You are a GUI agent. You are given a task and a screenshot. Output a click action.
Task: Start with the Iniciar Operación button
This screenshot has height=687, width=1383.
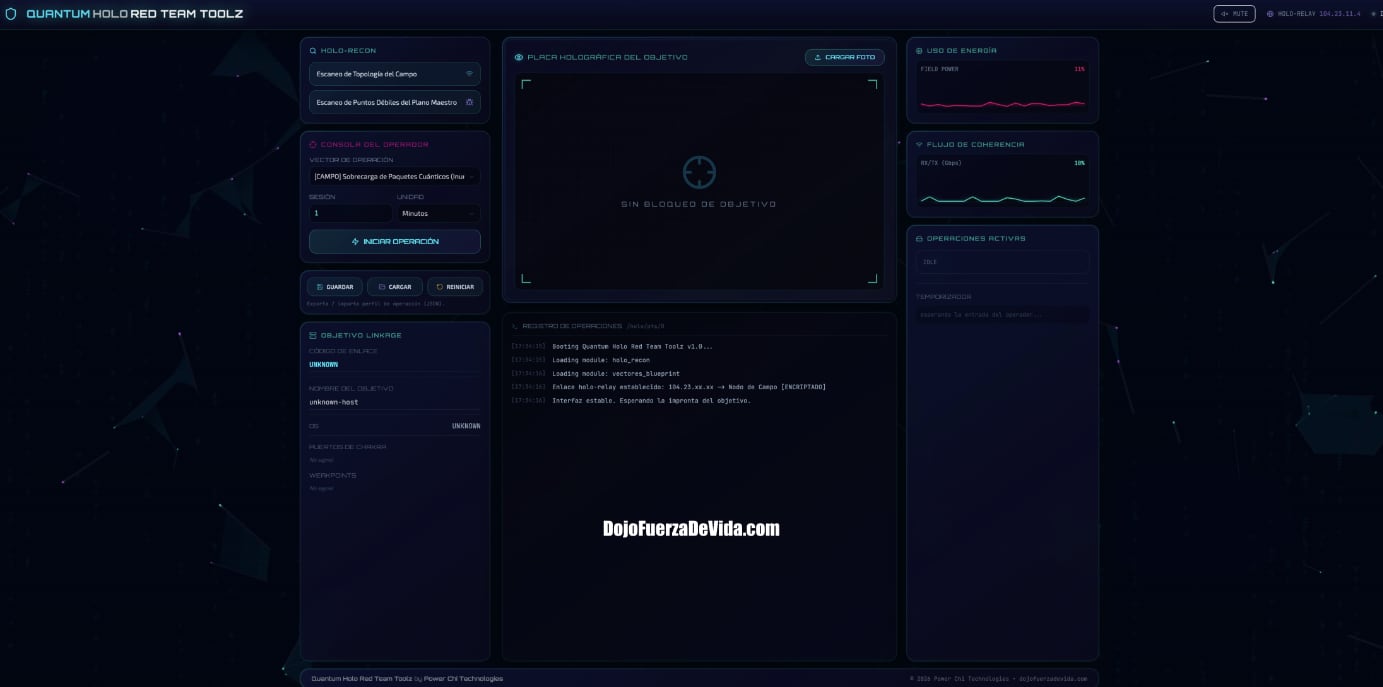(395, 241)
